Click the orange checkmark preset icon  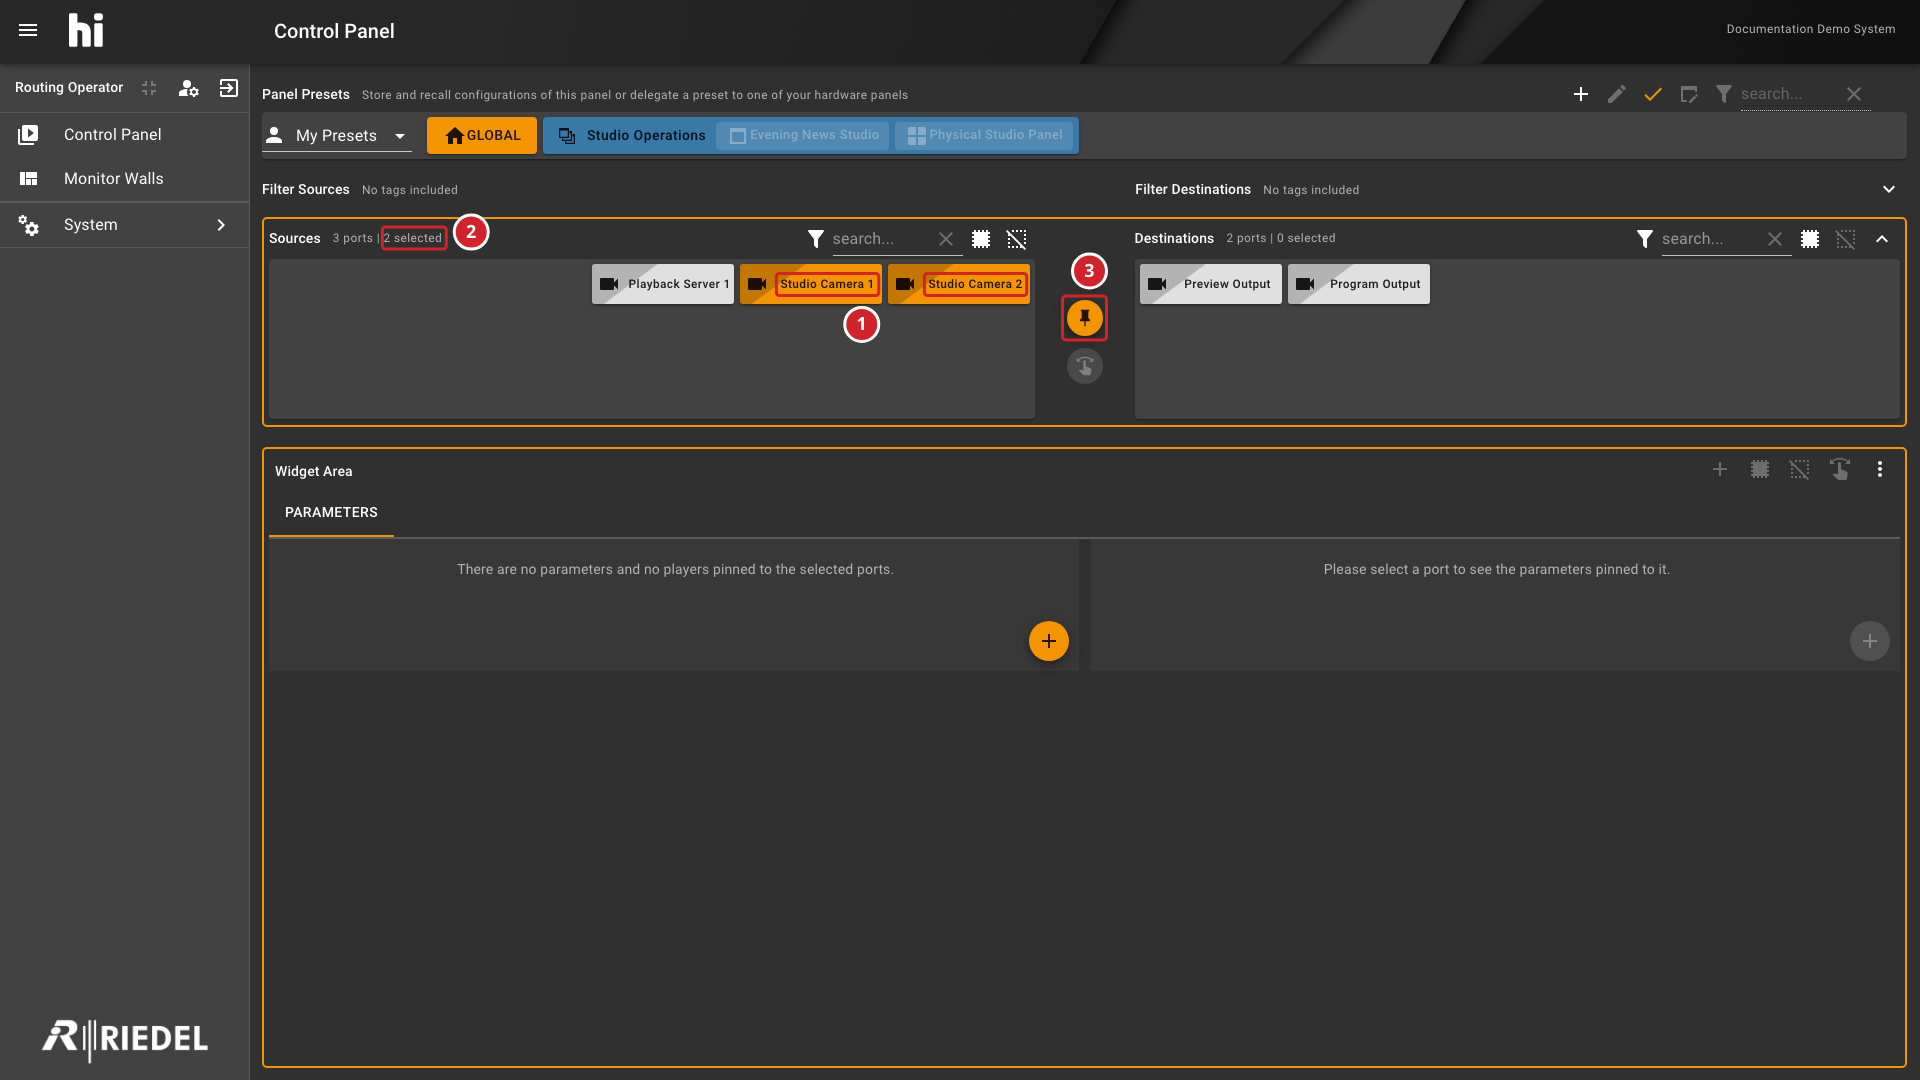click(1653, 94)
